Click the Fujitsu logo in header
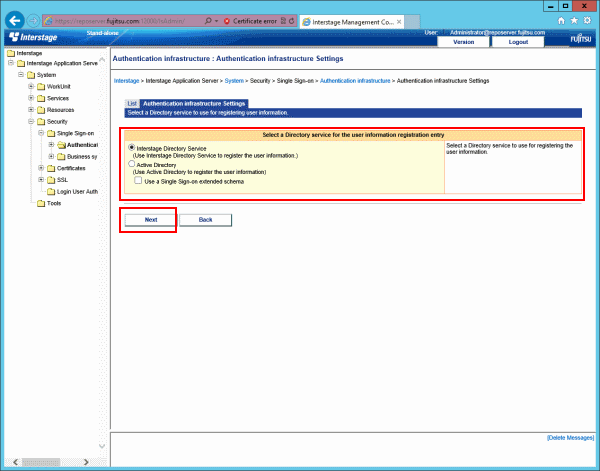 [x=580, y=39]
